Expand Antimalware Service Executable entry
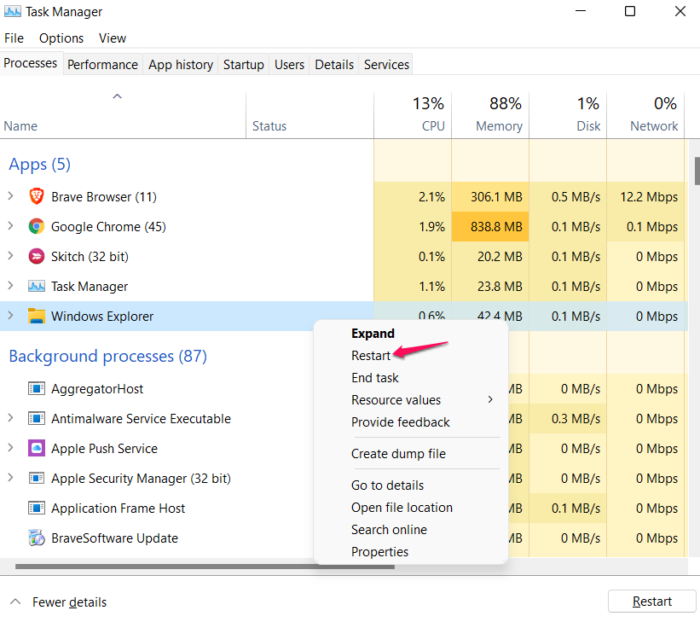Screen dimensions: 700x622 [x=10, y=419]
